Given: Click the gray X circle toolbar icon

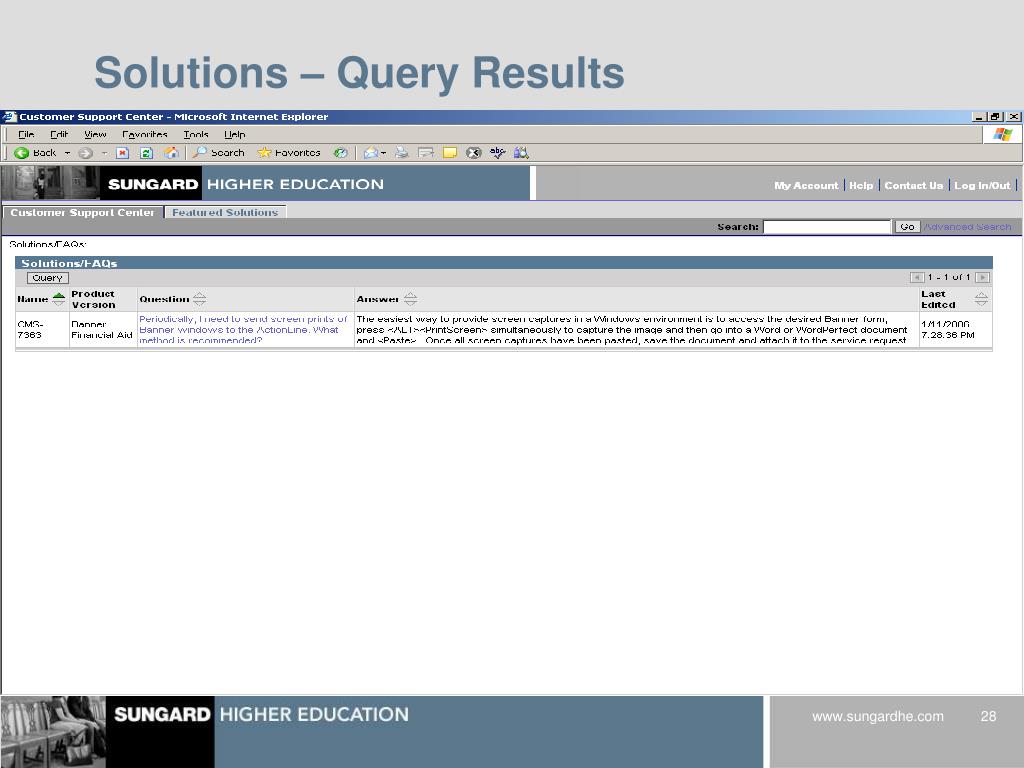Looking at the screenshot, I should tap(473, 153).
